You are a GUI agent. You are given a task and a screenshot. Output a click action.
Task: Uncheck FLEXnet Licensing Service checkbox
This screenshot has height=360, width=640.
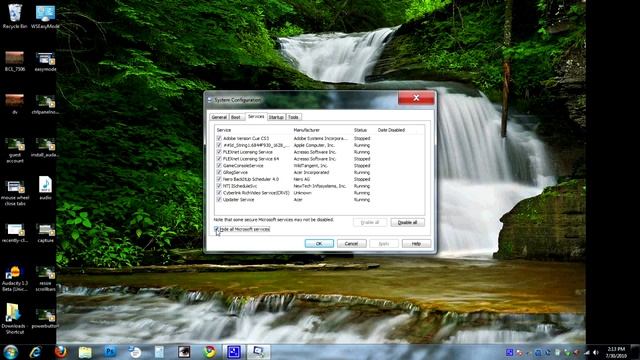(x=219, y=152)
